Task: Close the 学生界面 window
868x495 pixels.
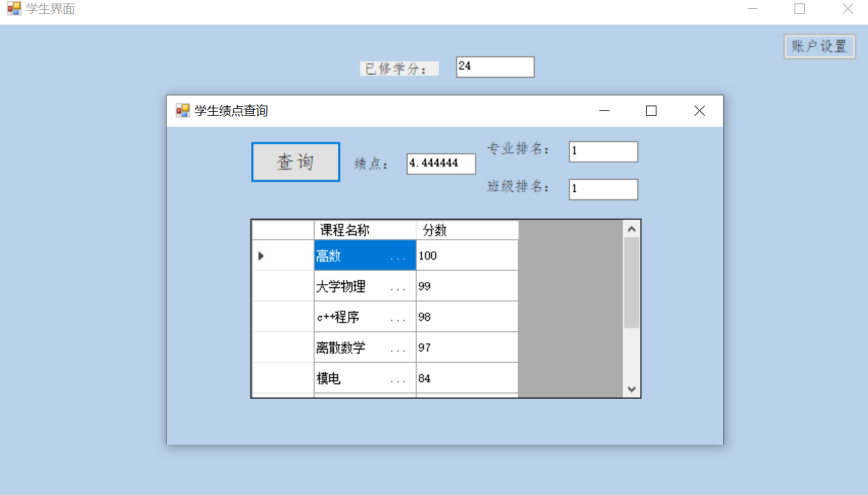Action: click(x=848, y=8)
